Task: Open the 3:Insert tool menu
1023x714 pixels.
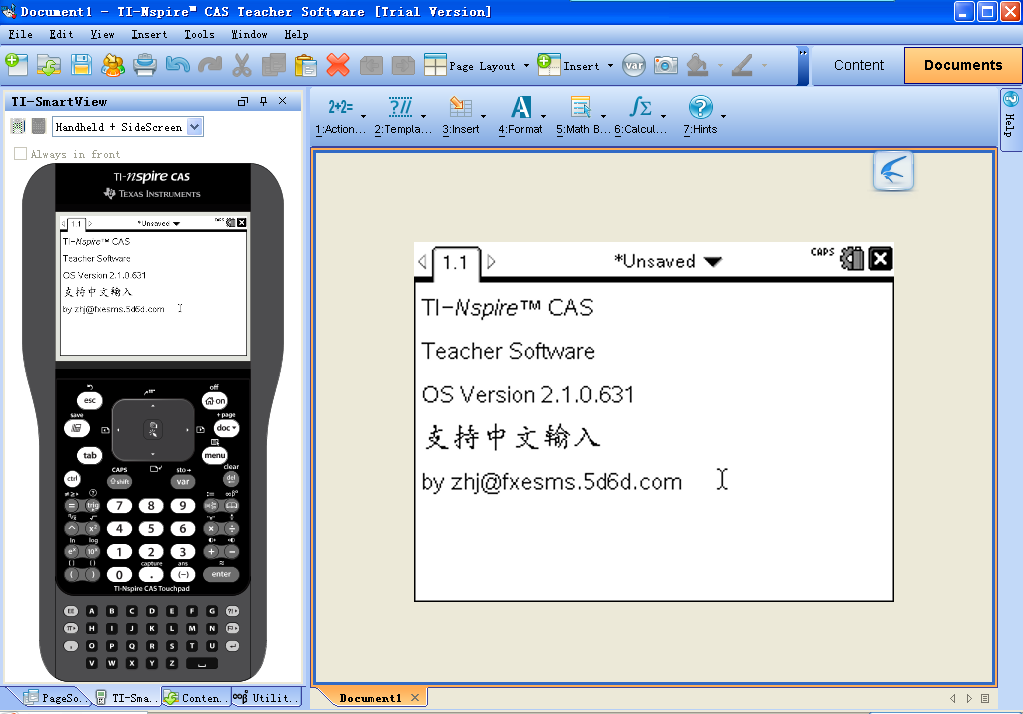Action: 461,115
